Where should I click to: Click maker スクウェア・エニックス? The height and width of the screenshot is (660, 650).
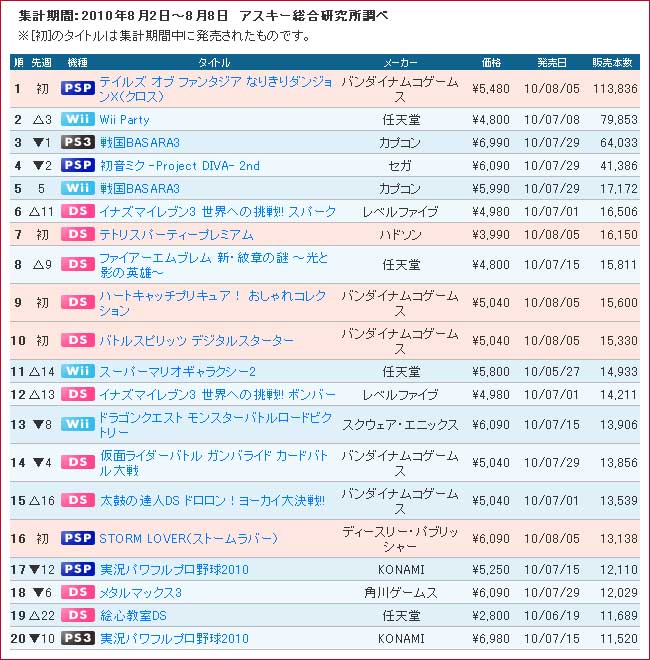click(400, 425)
